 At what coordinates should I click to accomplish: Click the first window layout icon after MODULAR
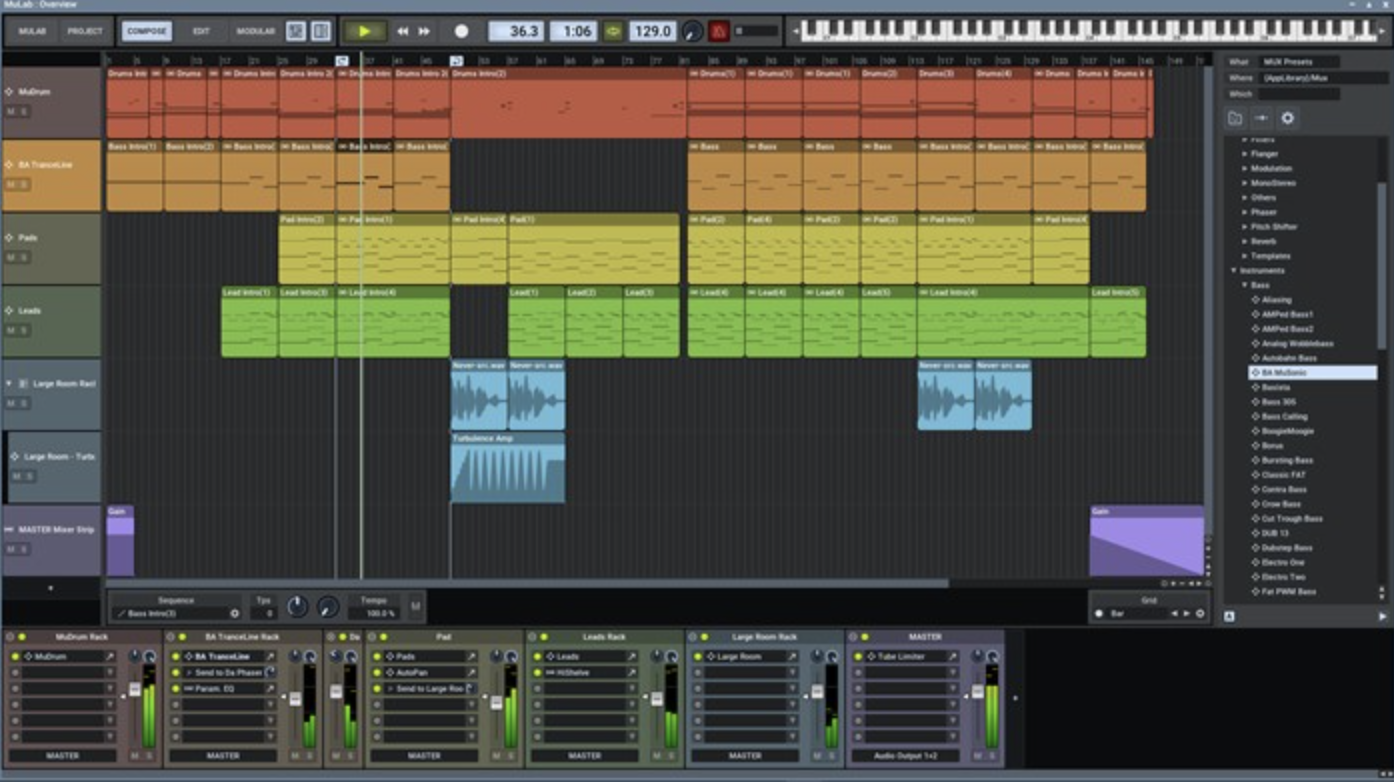(x=296, y=32)
